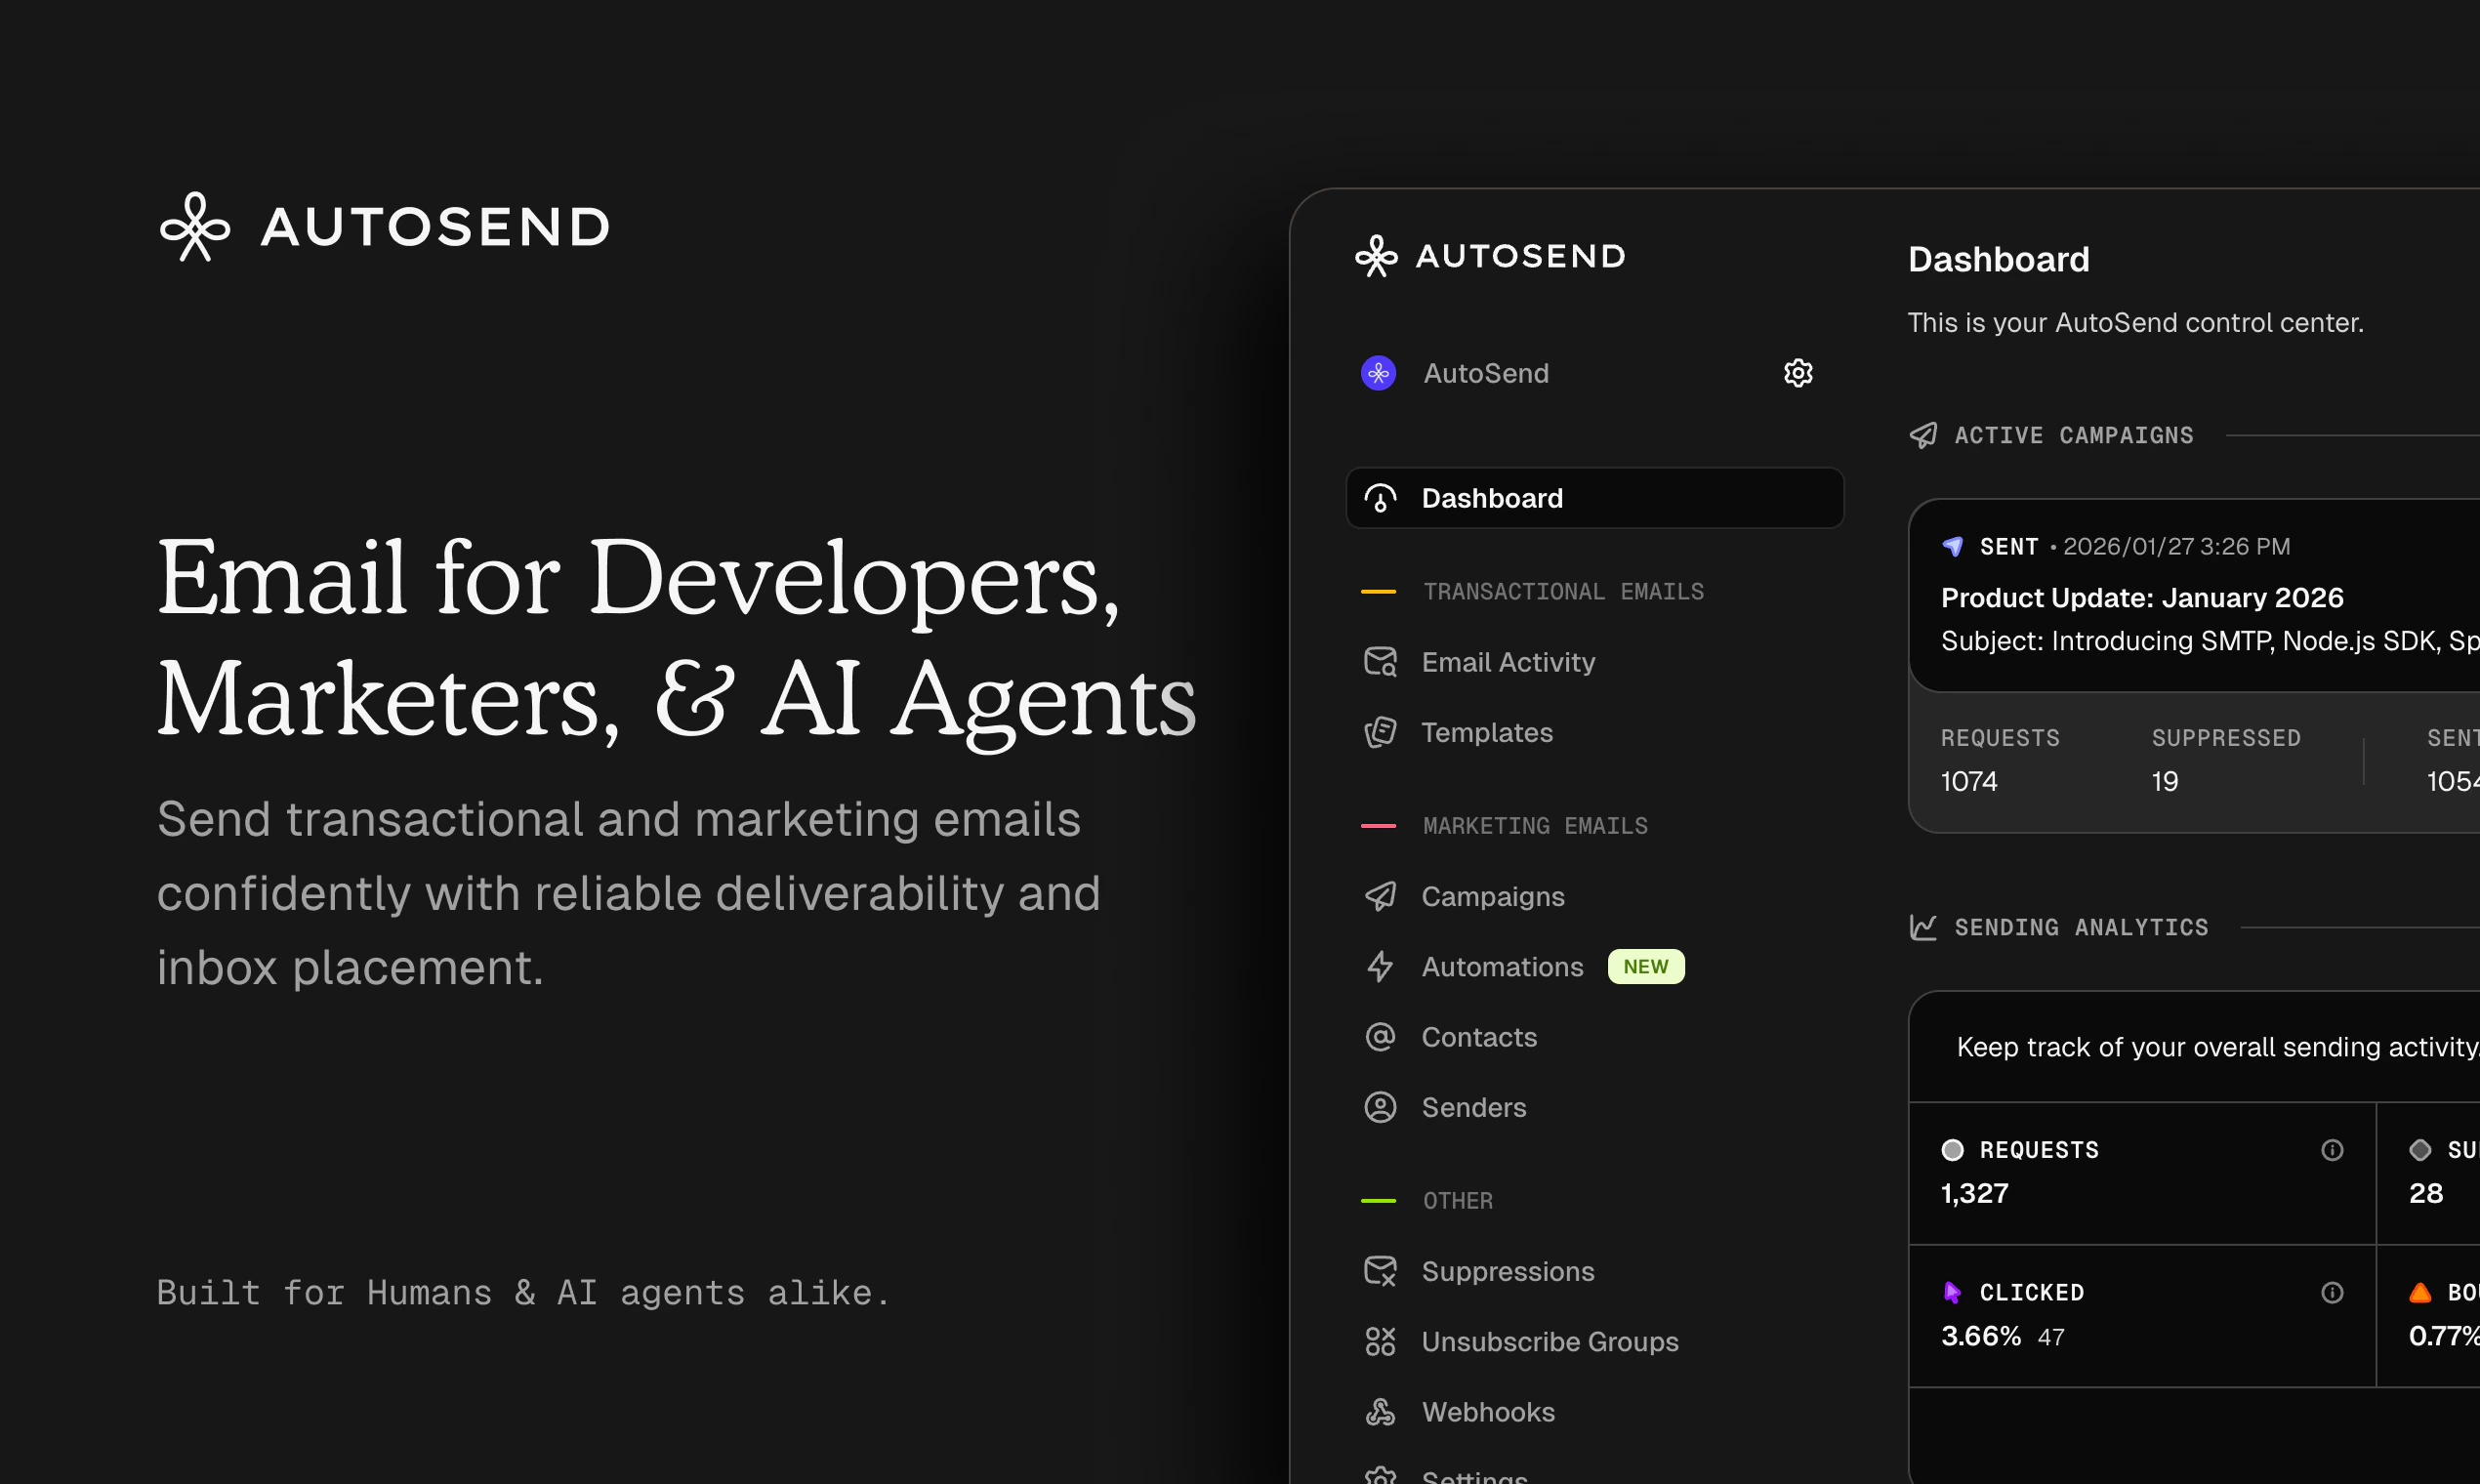Click the purple AutoSend workspace avatar
2480x1484 pixels.
[x=1379, y=373]
